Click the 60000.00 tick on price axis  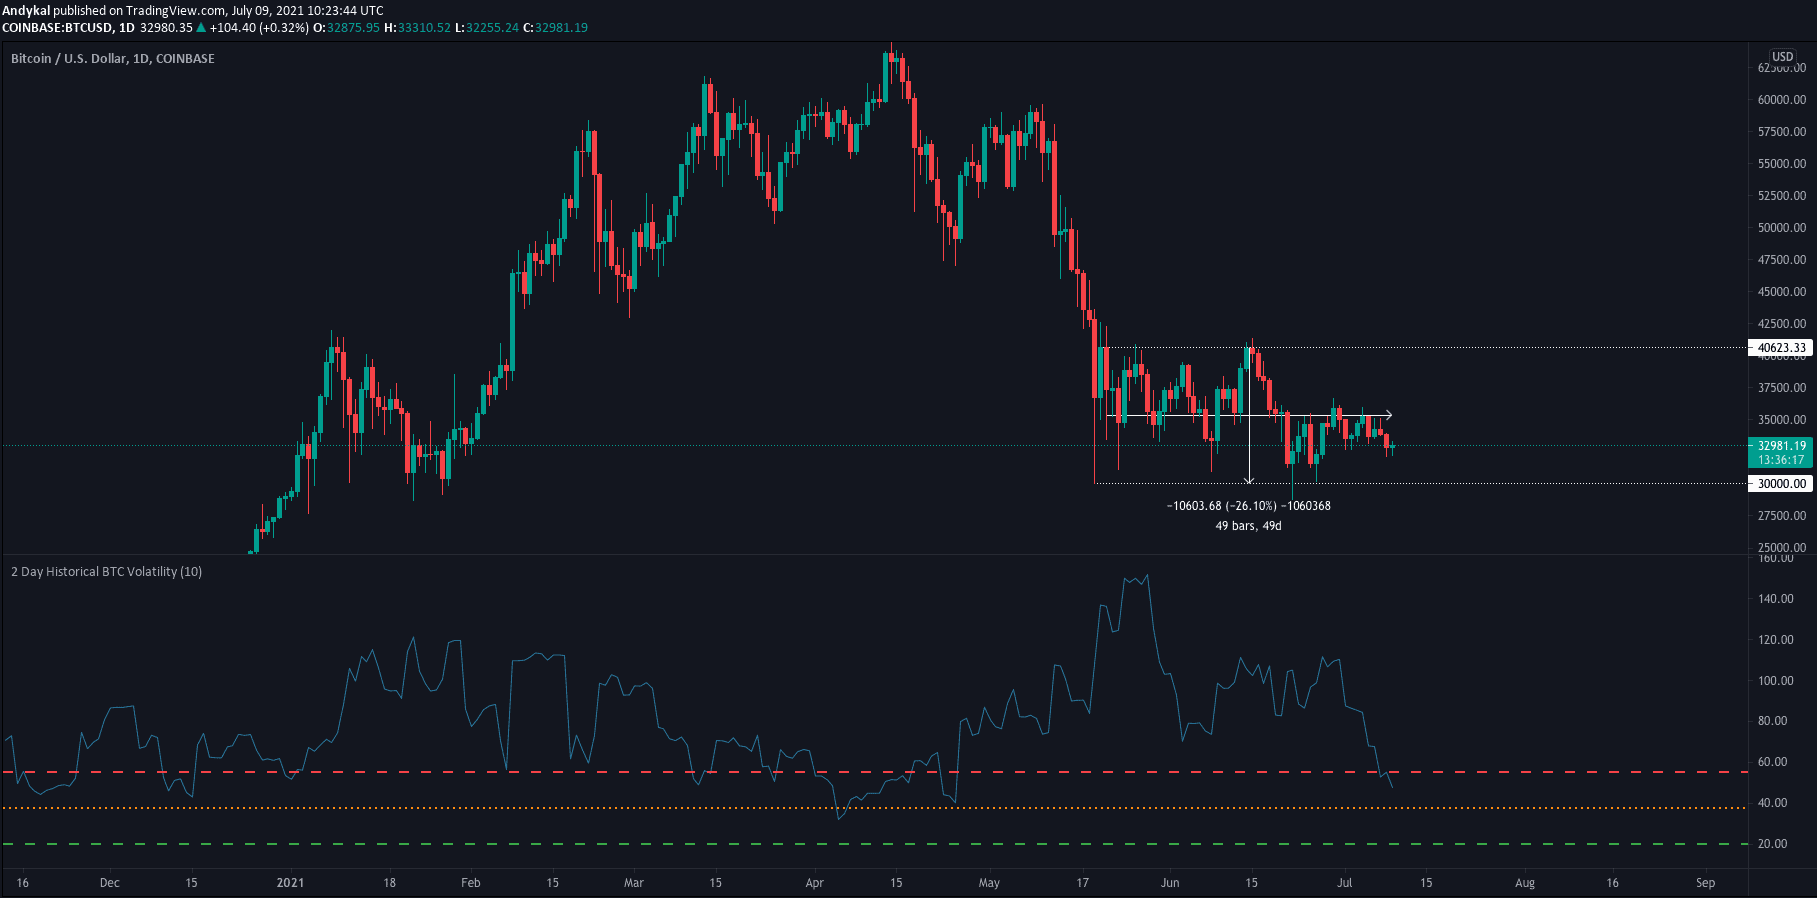(x=1781, y=100)
